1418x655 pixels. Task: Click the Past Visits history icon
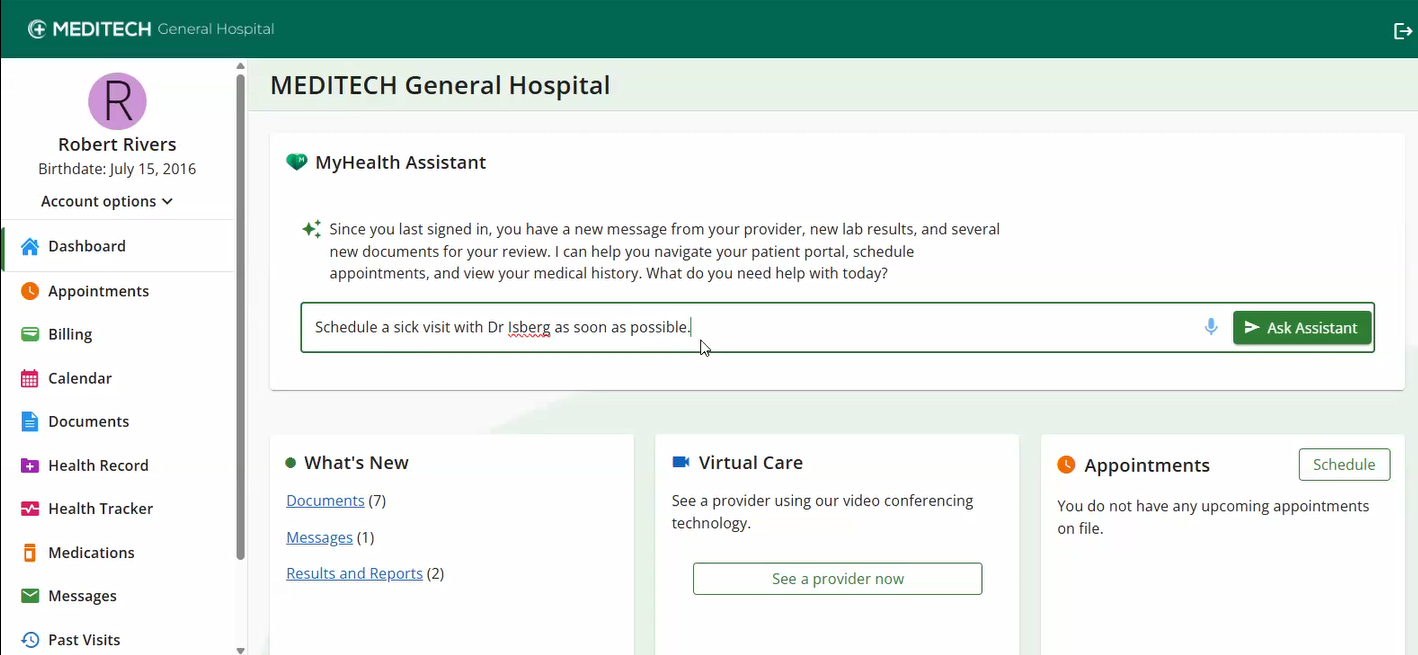[30, 640]
